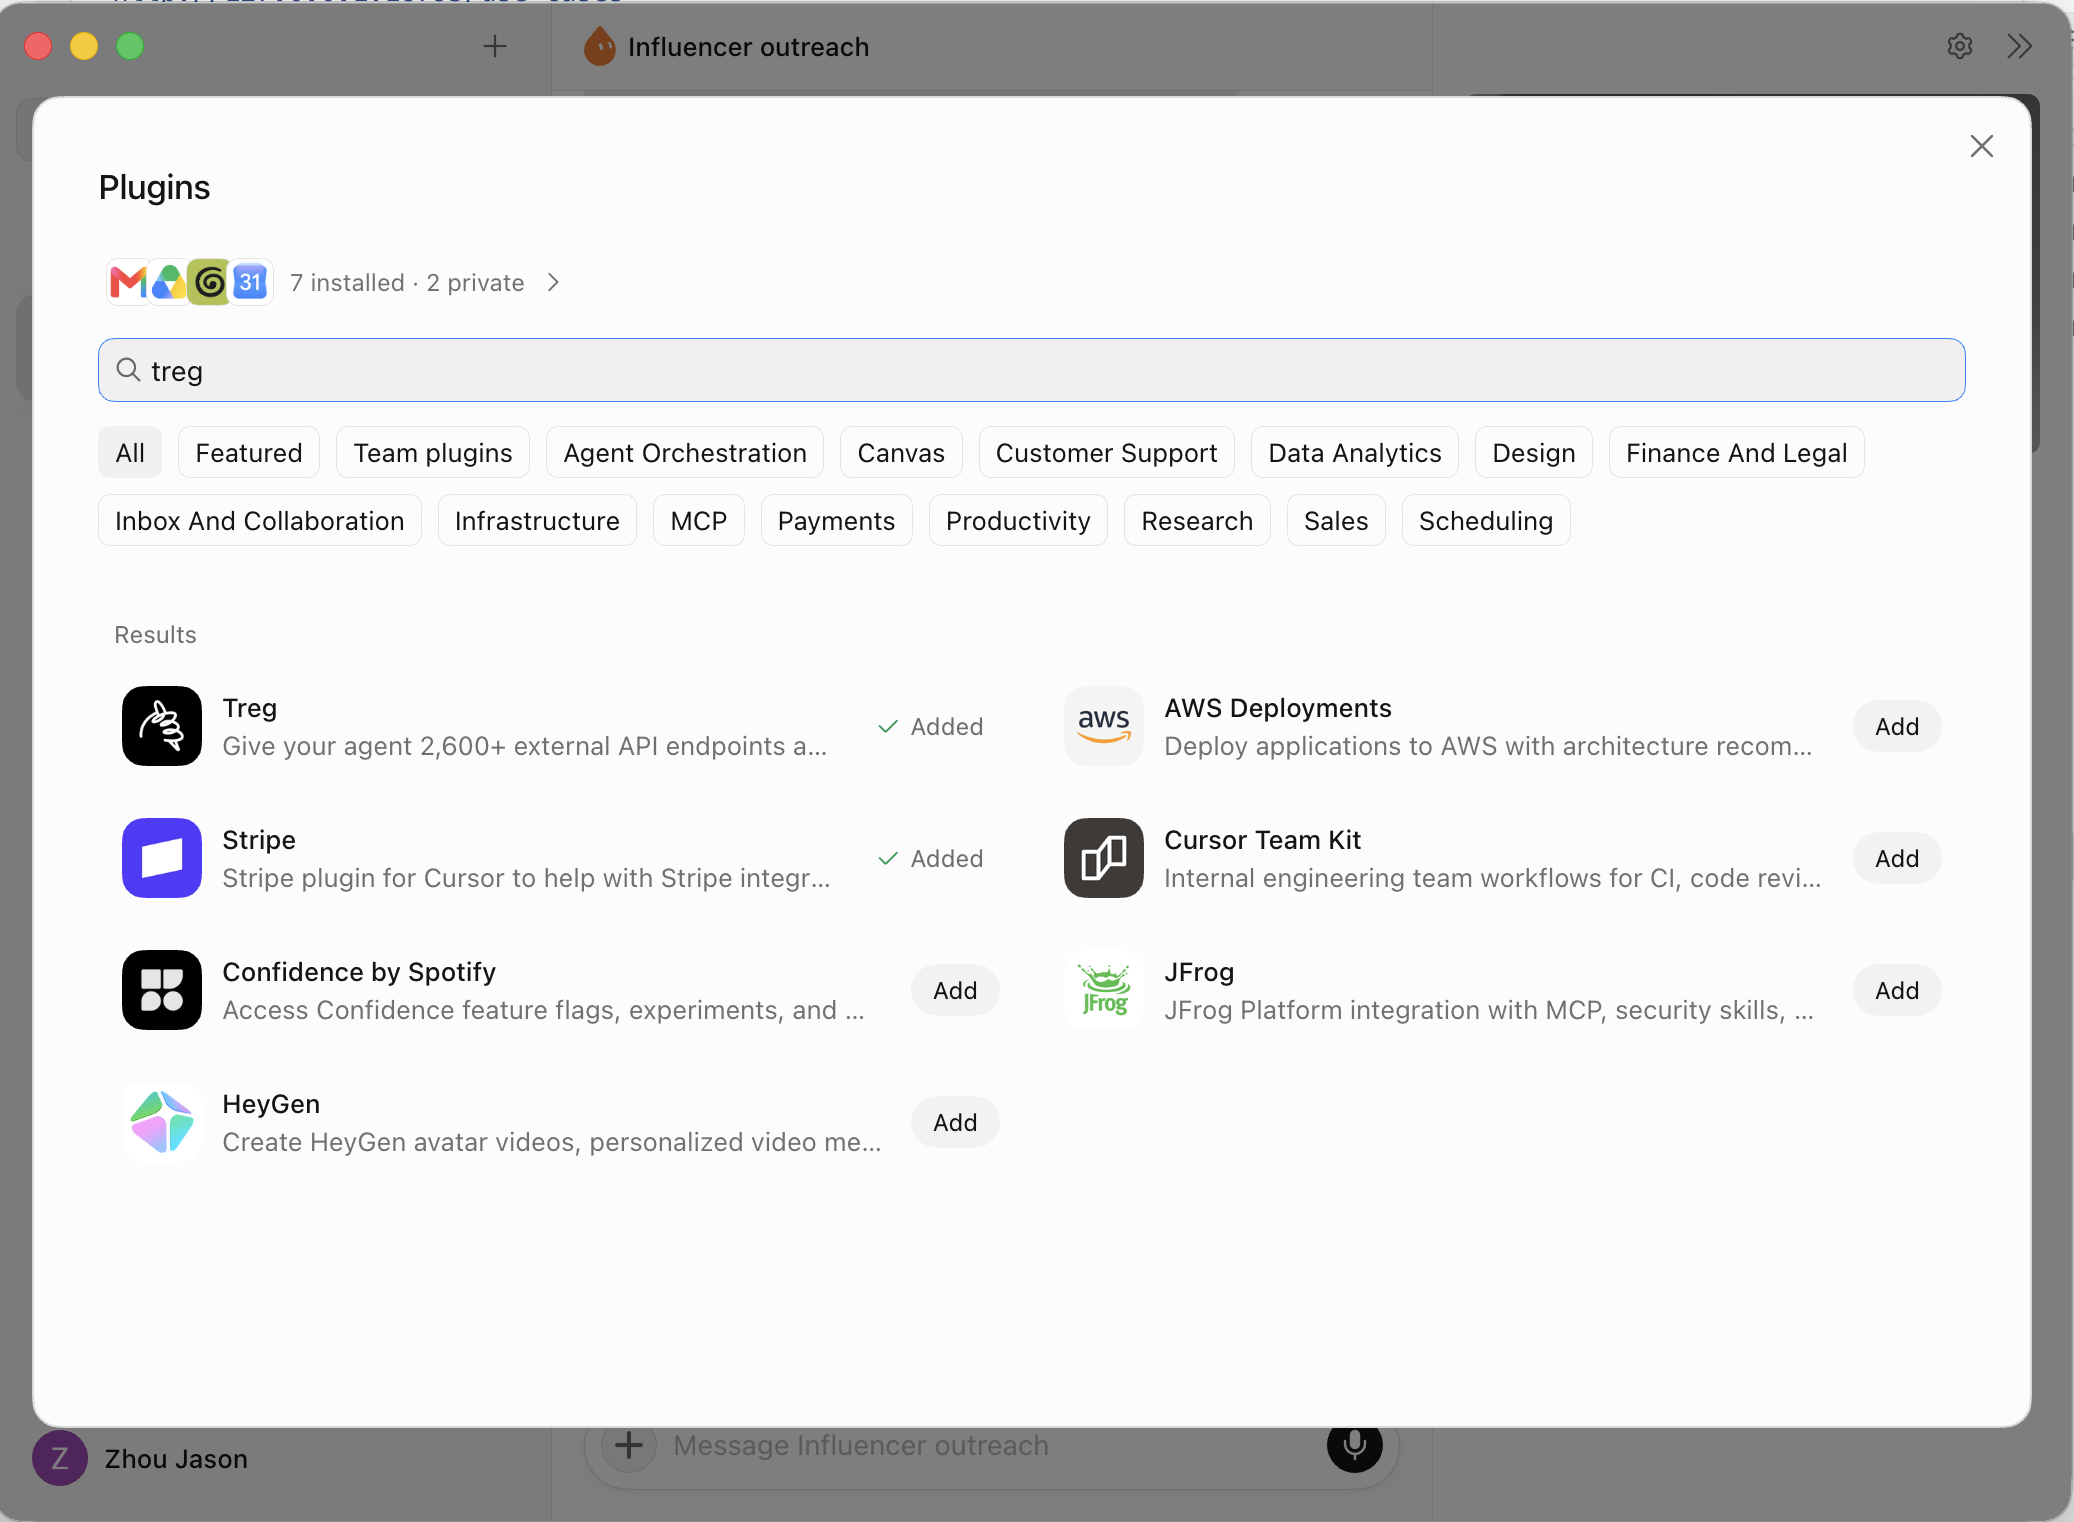The height and width of the screenshot is (1522, 2074).
Task: Select the Featured category filter
Action: [249, 453]
